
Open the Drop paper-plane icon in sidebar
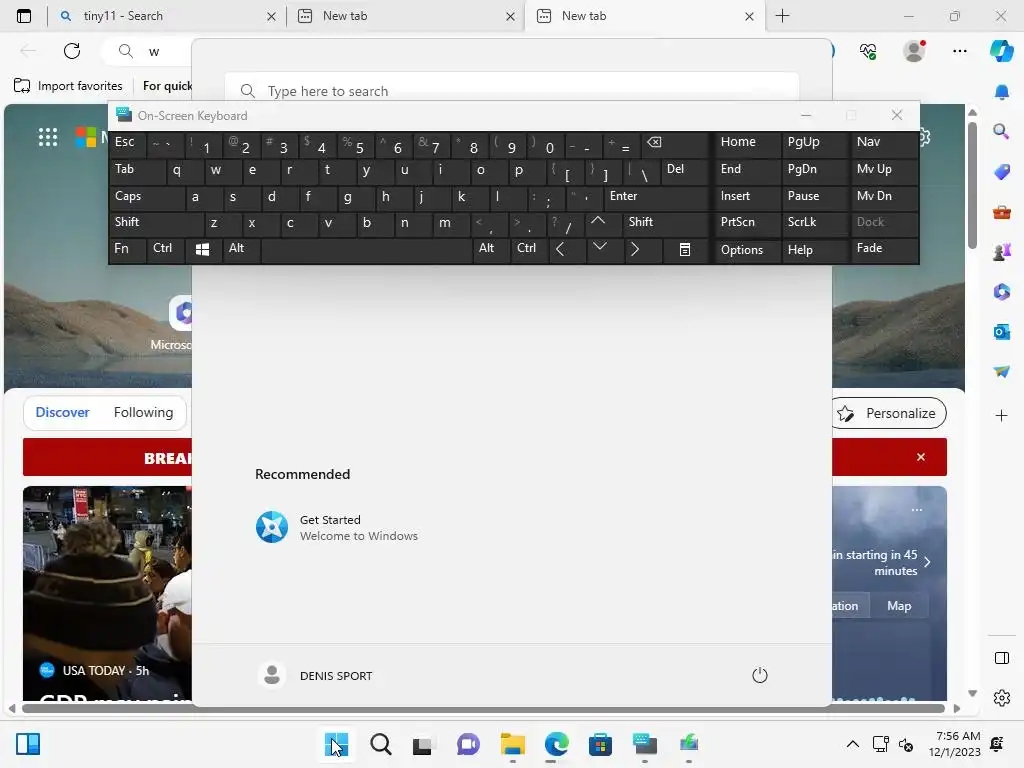tap(1001, 372)
